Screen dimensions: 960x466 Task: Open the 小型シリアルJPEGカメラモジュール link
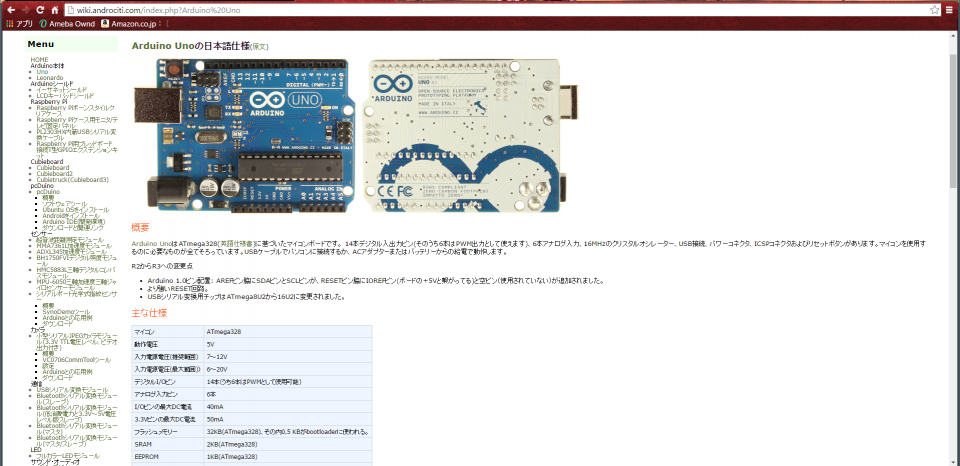click(75, 341)
